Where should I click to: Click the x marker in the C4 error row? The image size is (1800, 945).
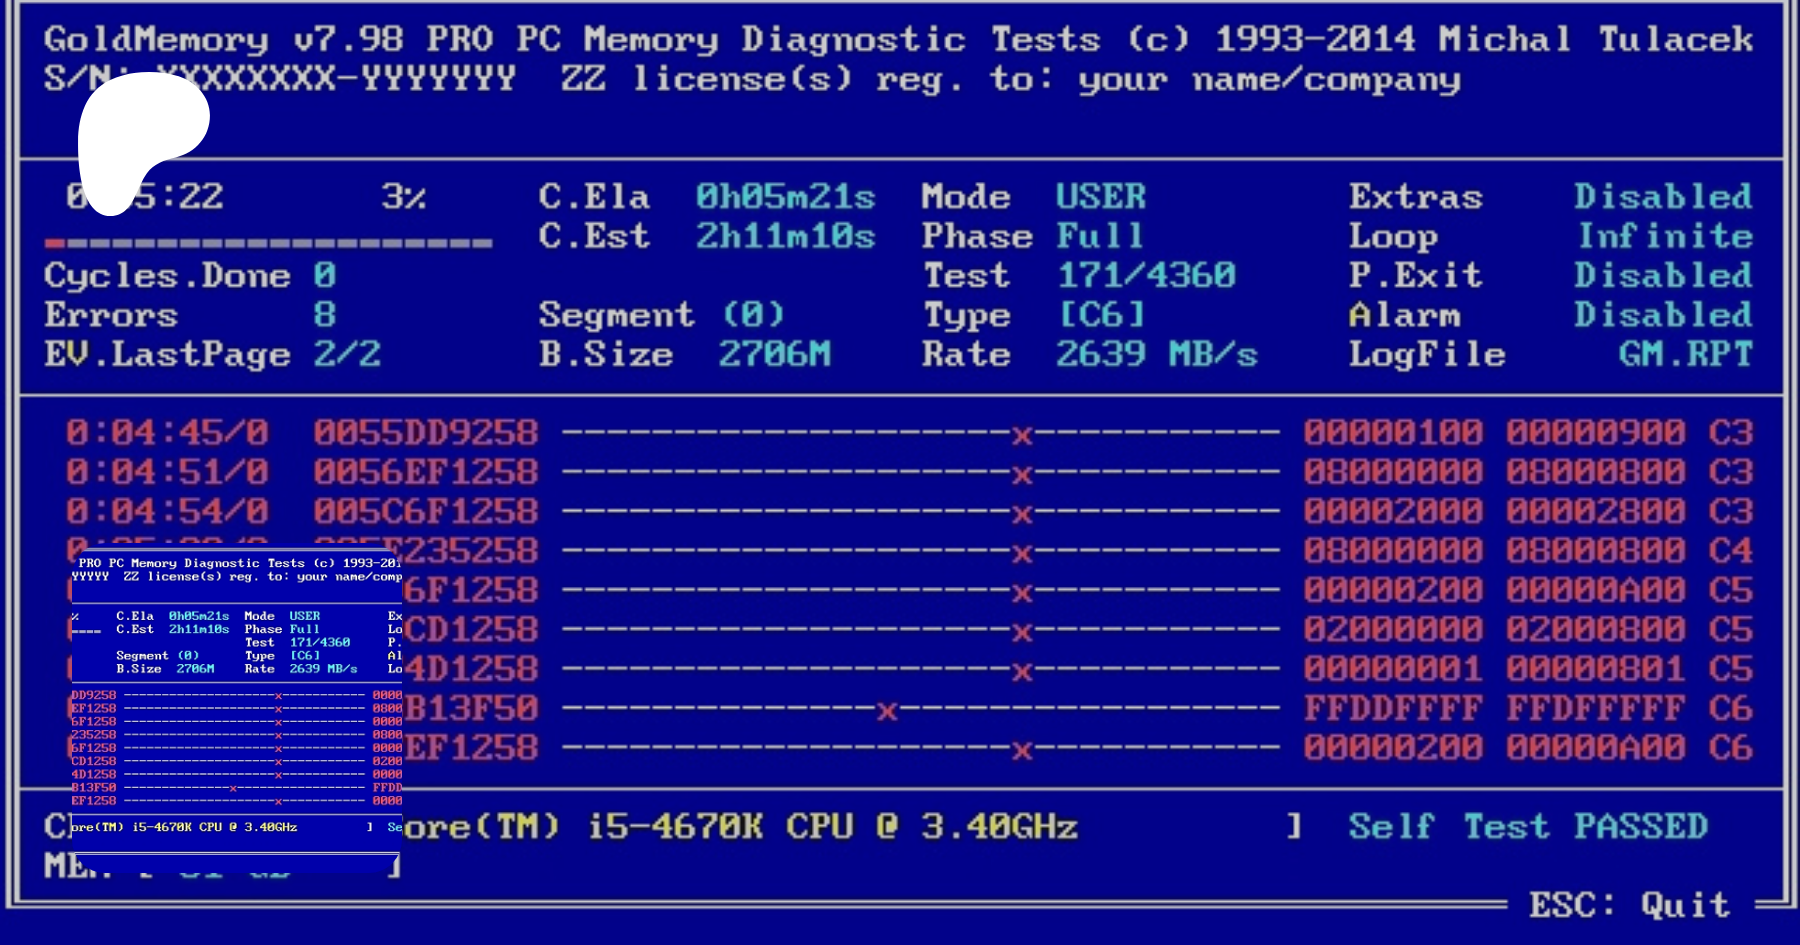pos(1021,553)
